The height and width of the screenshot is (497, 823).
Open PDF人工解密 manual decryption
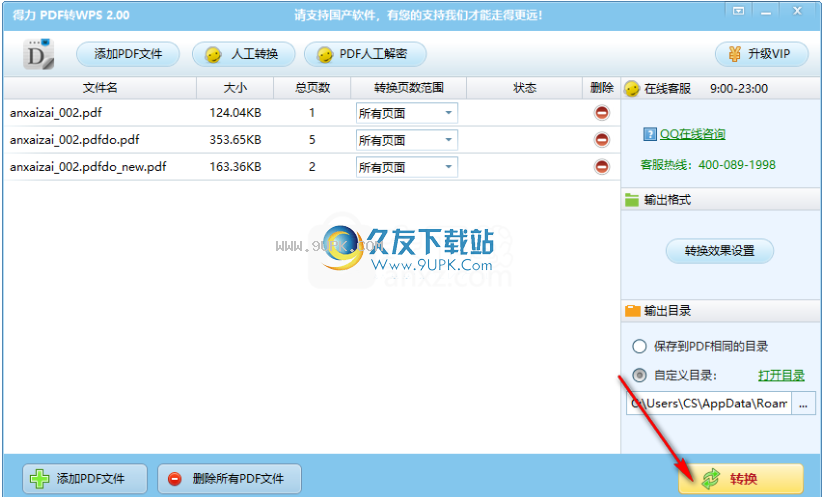[365, 54]
